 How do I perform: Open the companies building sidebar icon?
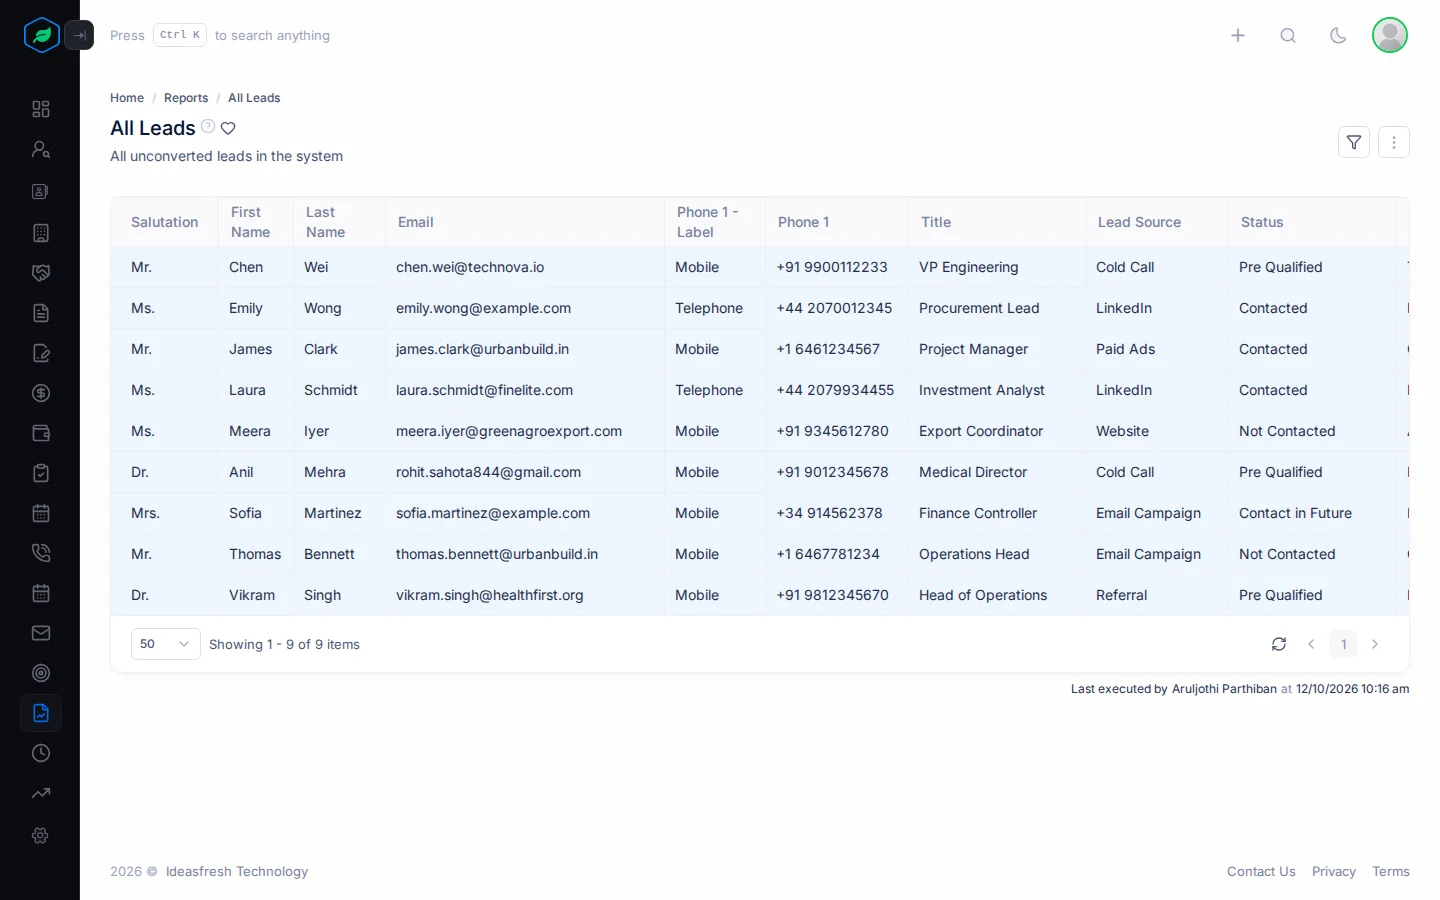point(41,233)
